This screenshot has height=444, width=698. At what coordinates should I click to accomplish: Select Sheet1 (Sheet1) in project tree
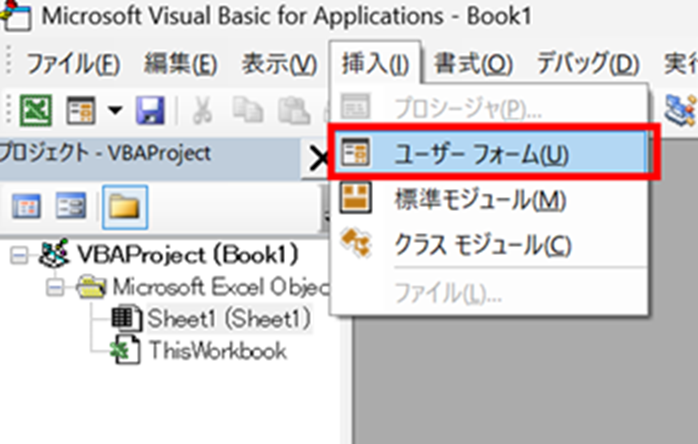(229, 319)
